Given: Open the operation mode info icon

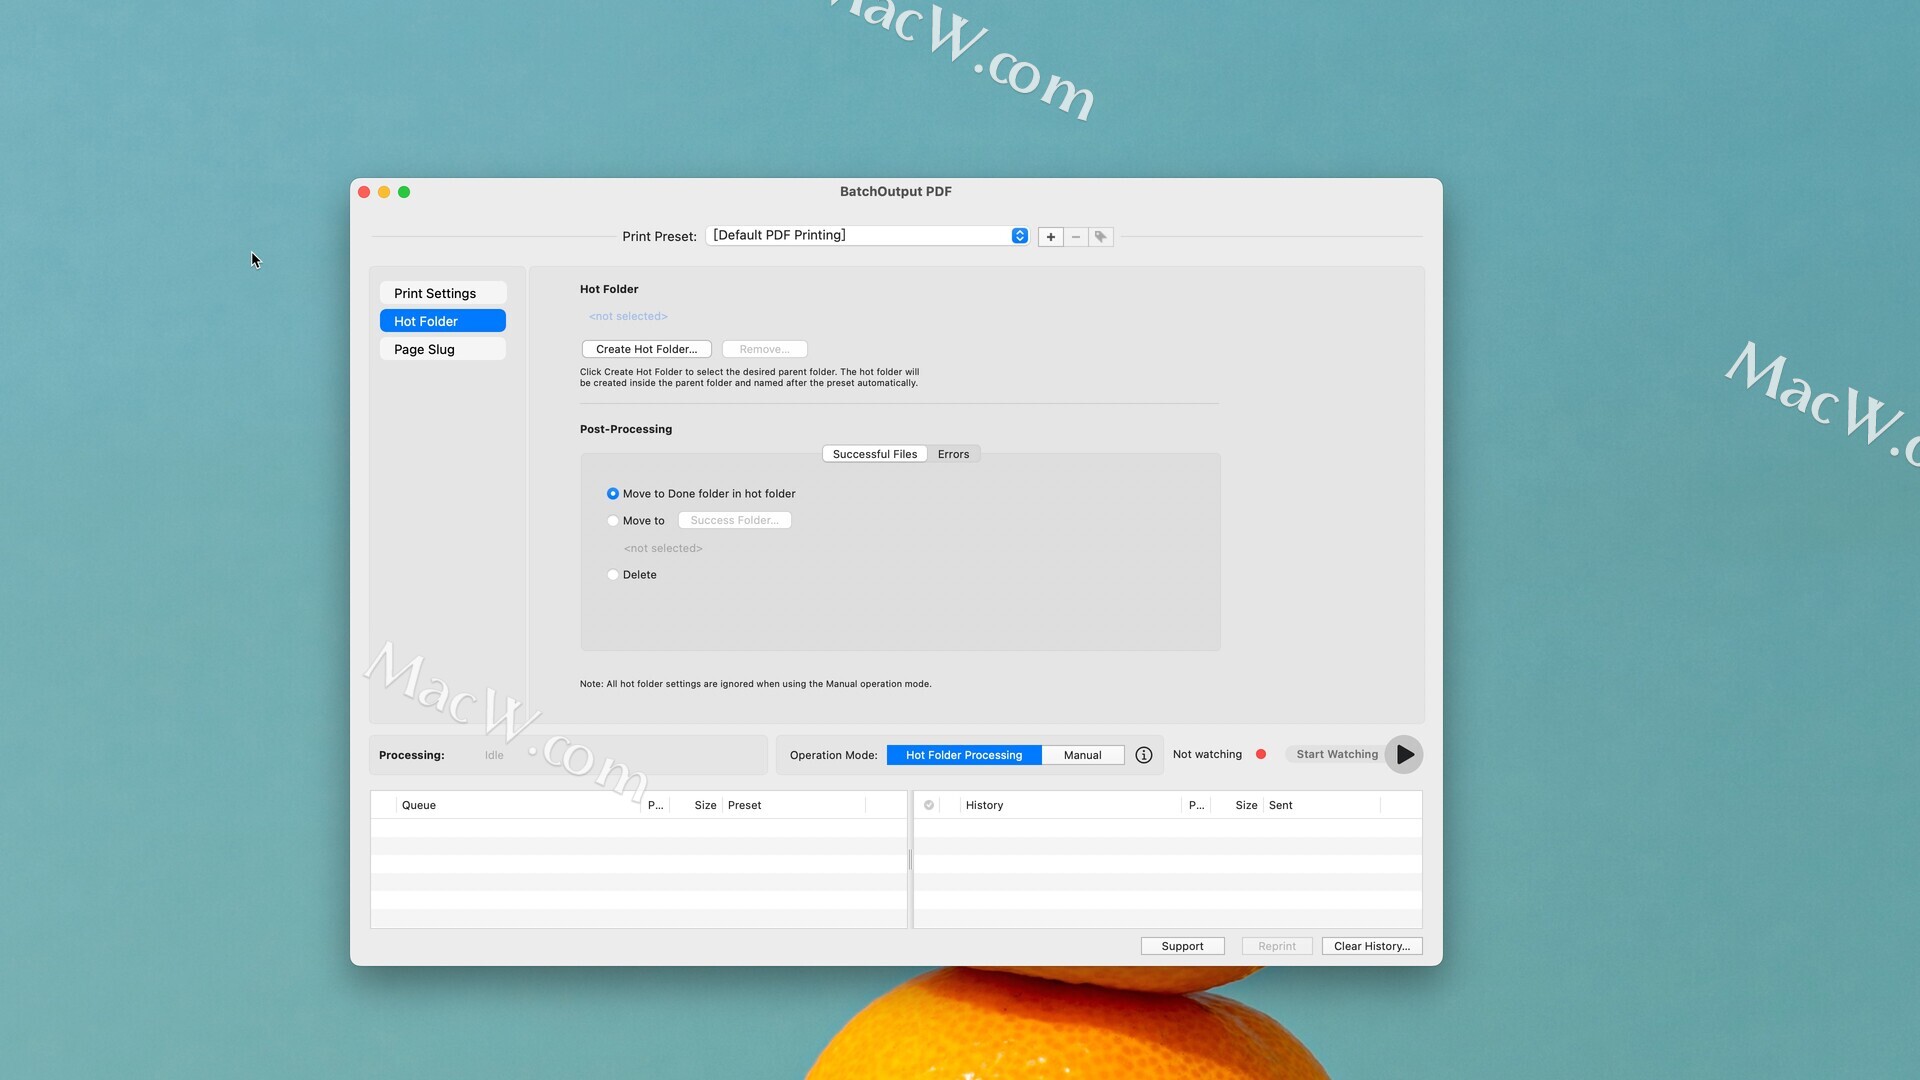Looking at the screenshot, I should click(x=1144, y=755).
